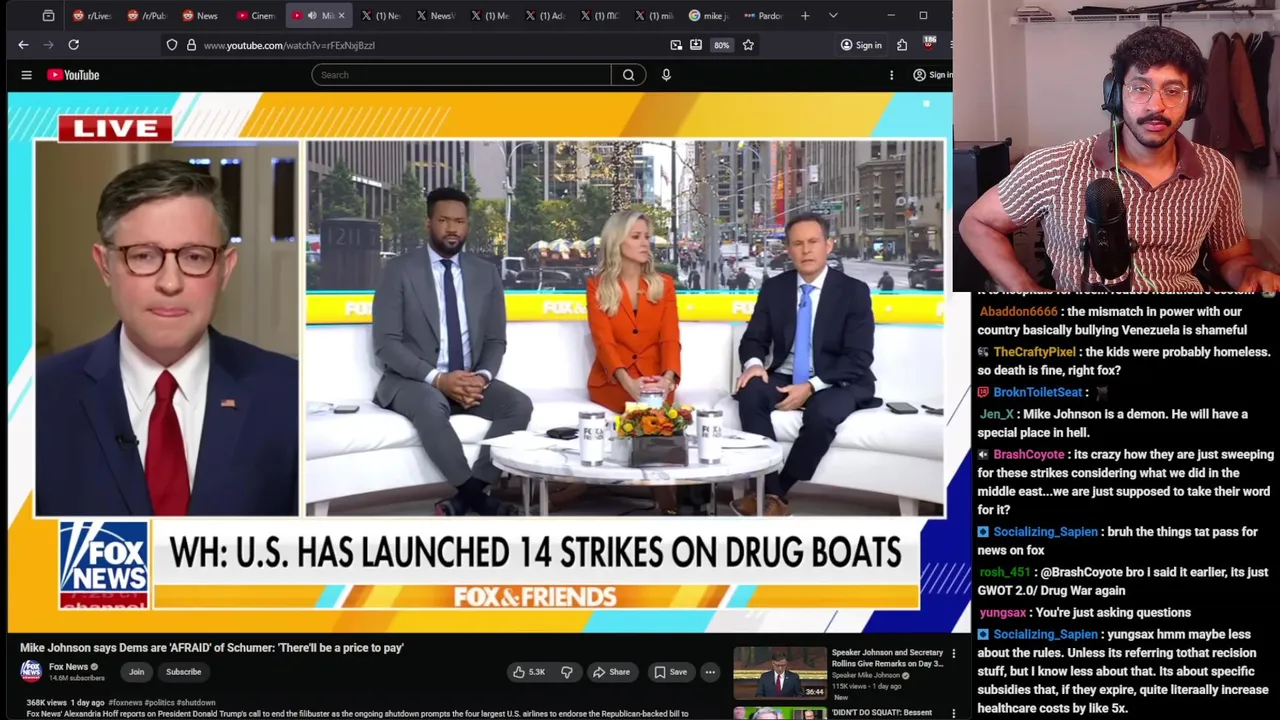Change zoom level 80% indicator

[721, 45]
